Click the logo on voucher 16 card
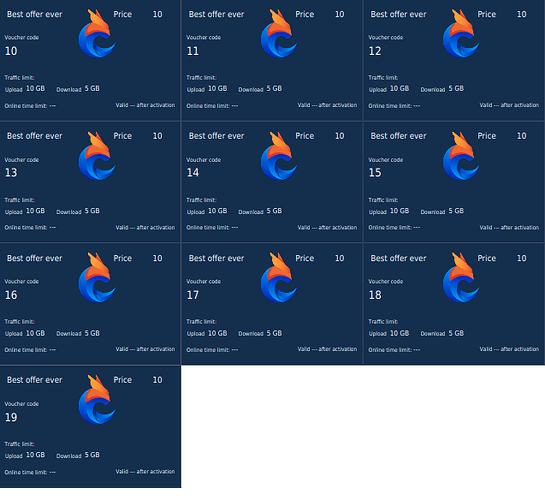The image size is (545, 500). click(x=97, y=277)
